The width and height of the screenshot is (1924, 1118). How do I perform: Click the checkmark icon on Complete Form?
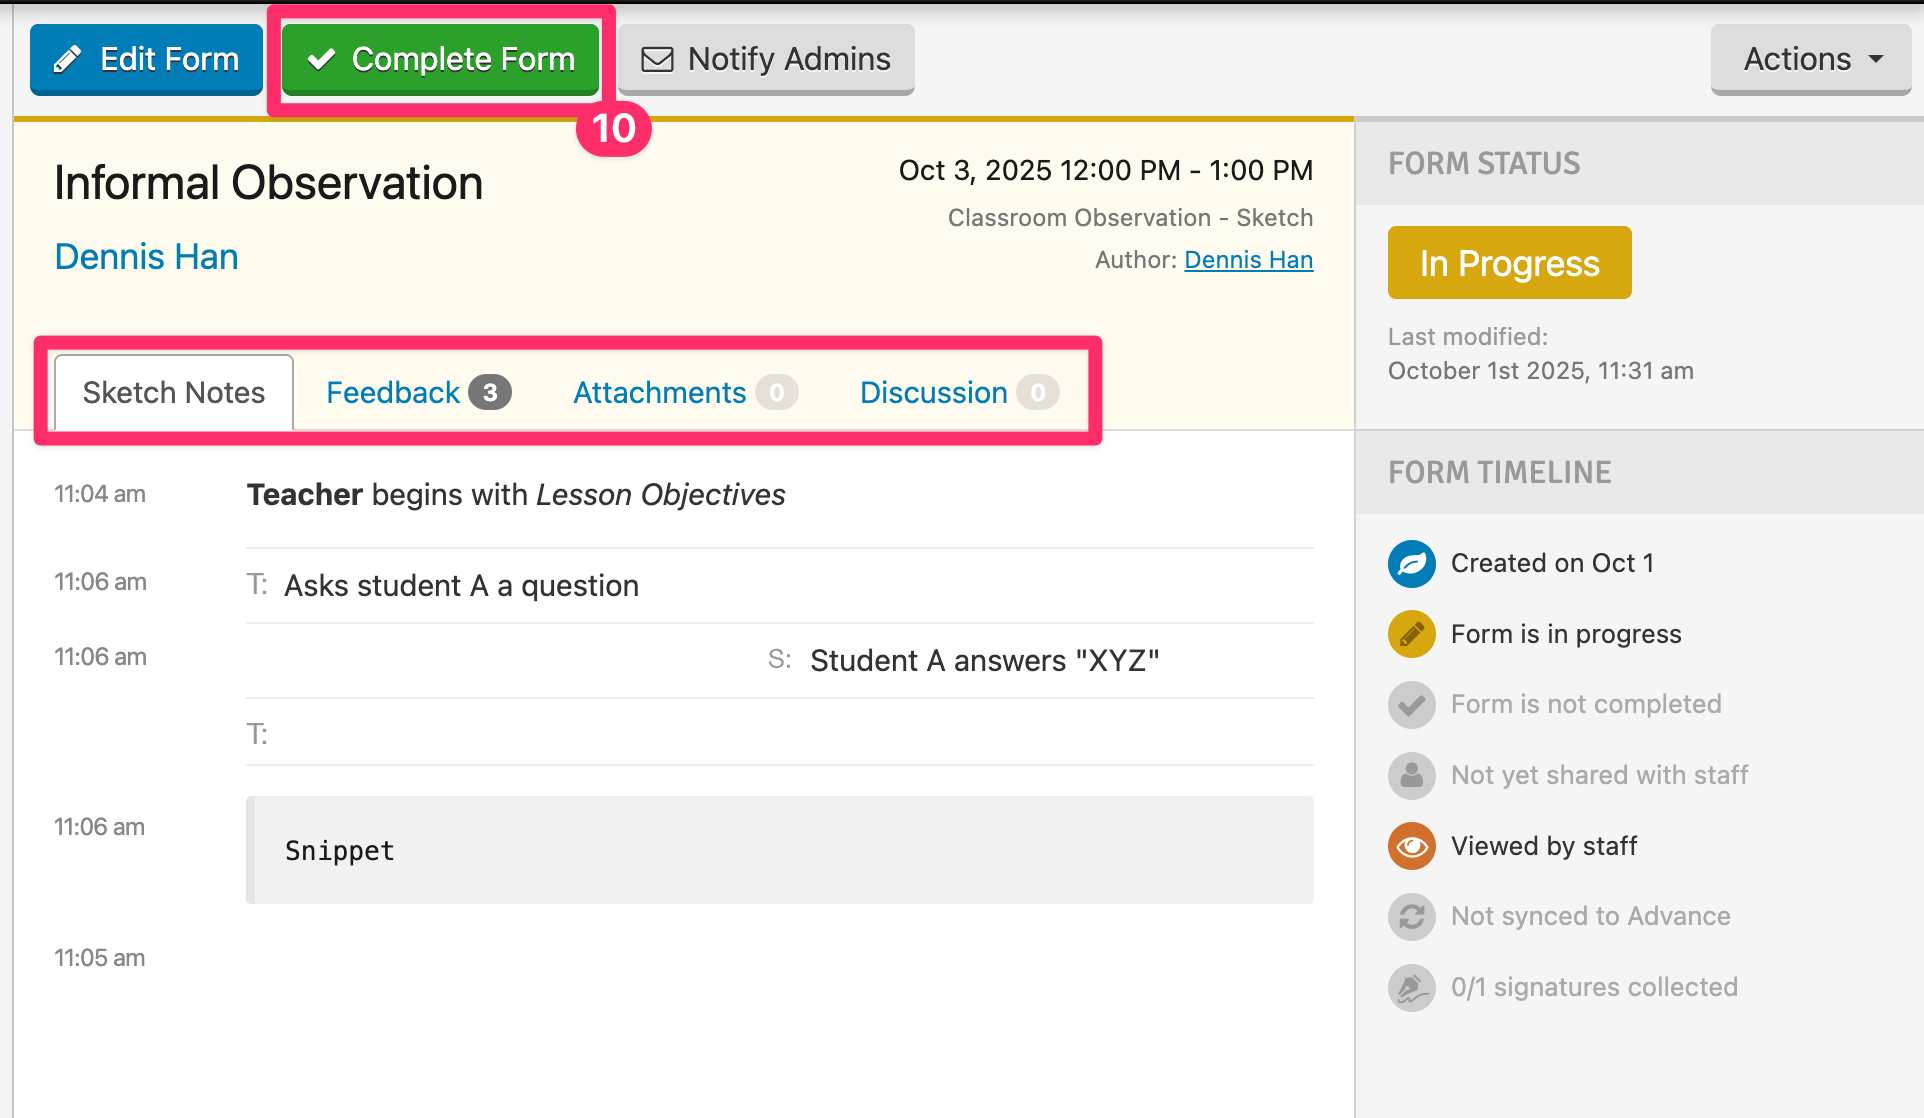point(321,60)
